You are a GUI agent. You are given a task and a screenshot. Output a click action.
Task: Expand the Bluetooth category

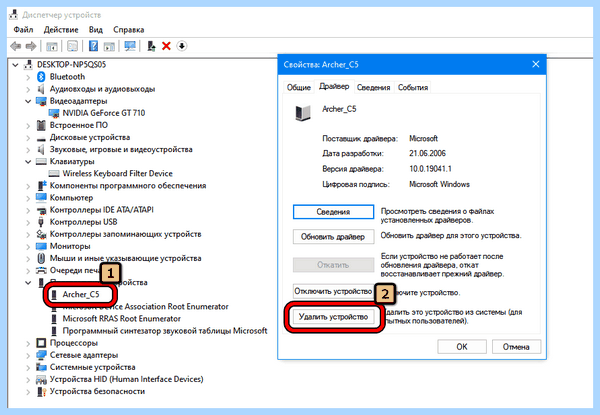coord(28,77)
